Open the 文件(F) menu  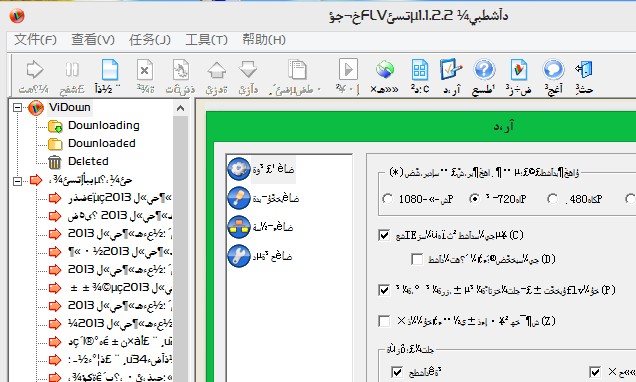coord(35,40)
